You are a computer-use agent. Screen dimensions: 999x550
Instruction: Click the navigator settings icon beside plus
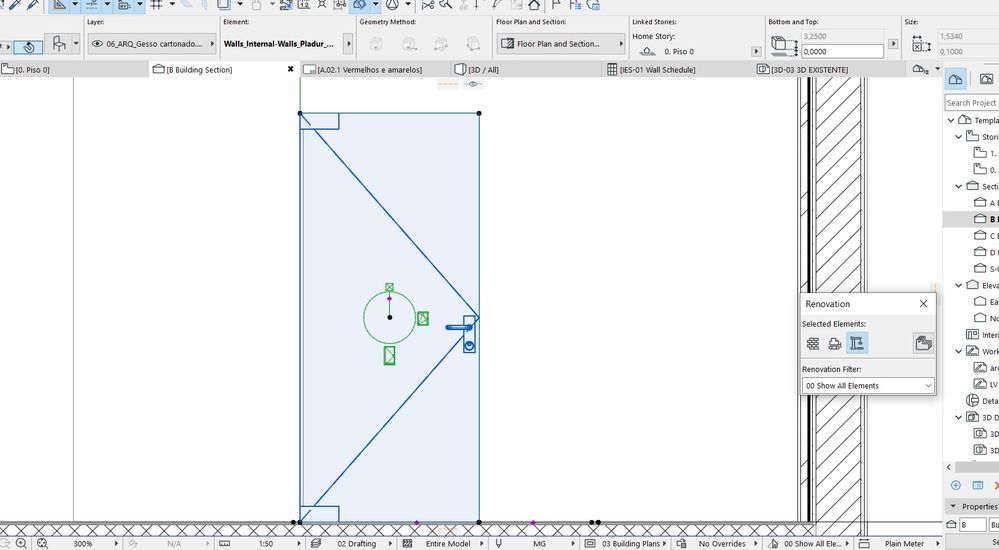pos(977,486)
